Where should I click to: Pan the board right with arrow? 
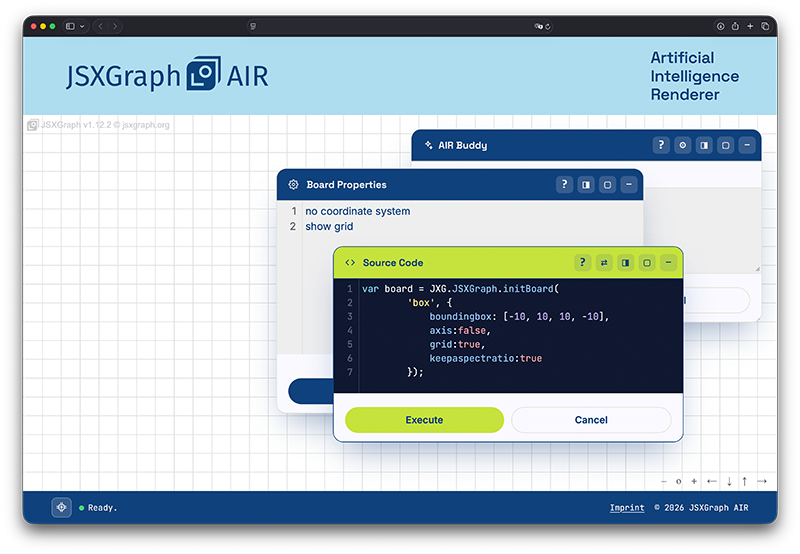tap(762, 481)
